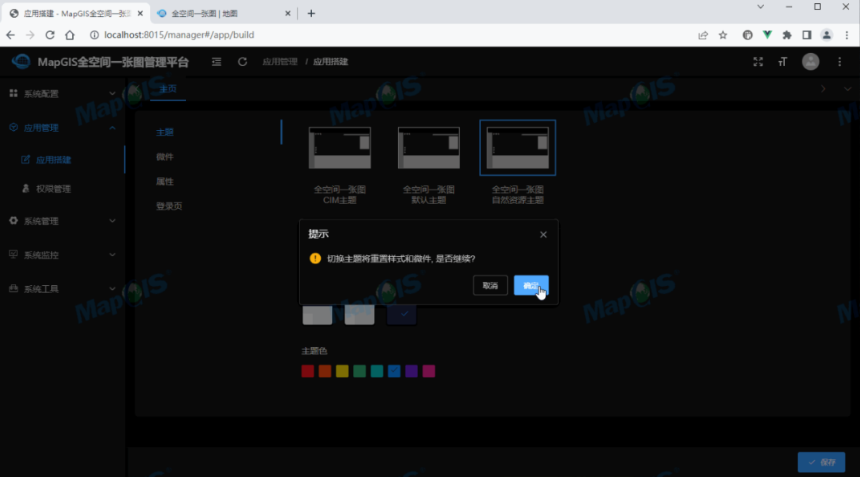Select the checked dark style swatch

[x=401, y=315]
